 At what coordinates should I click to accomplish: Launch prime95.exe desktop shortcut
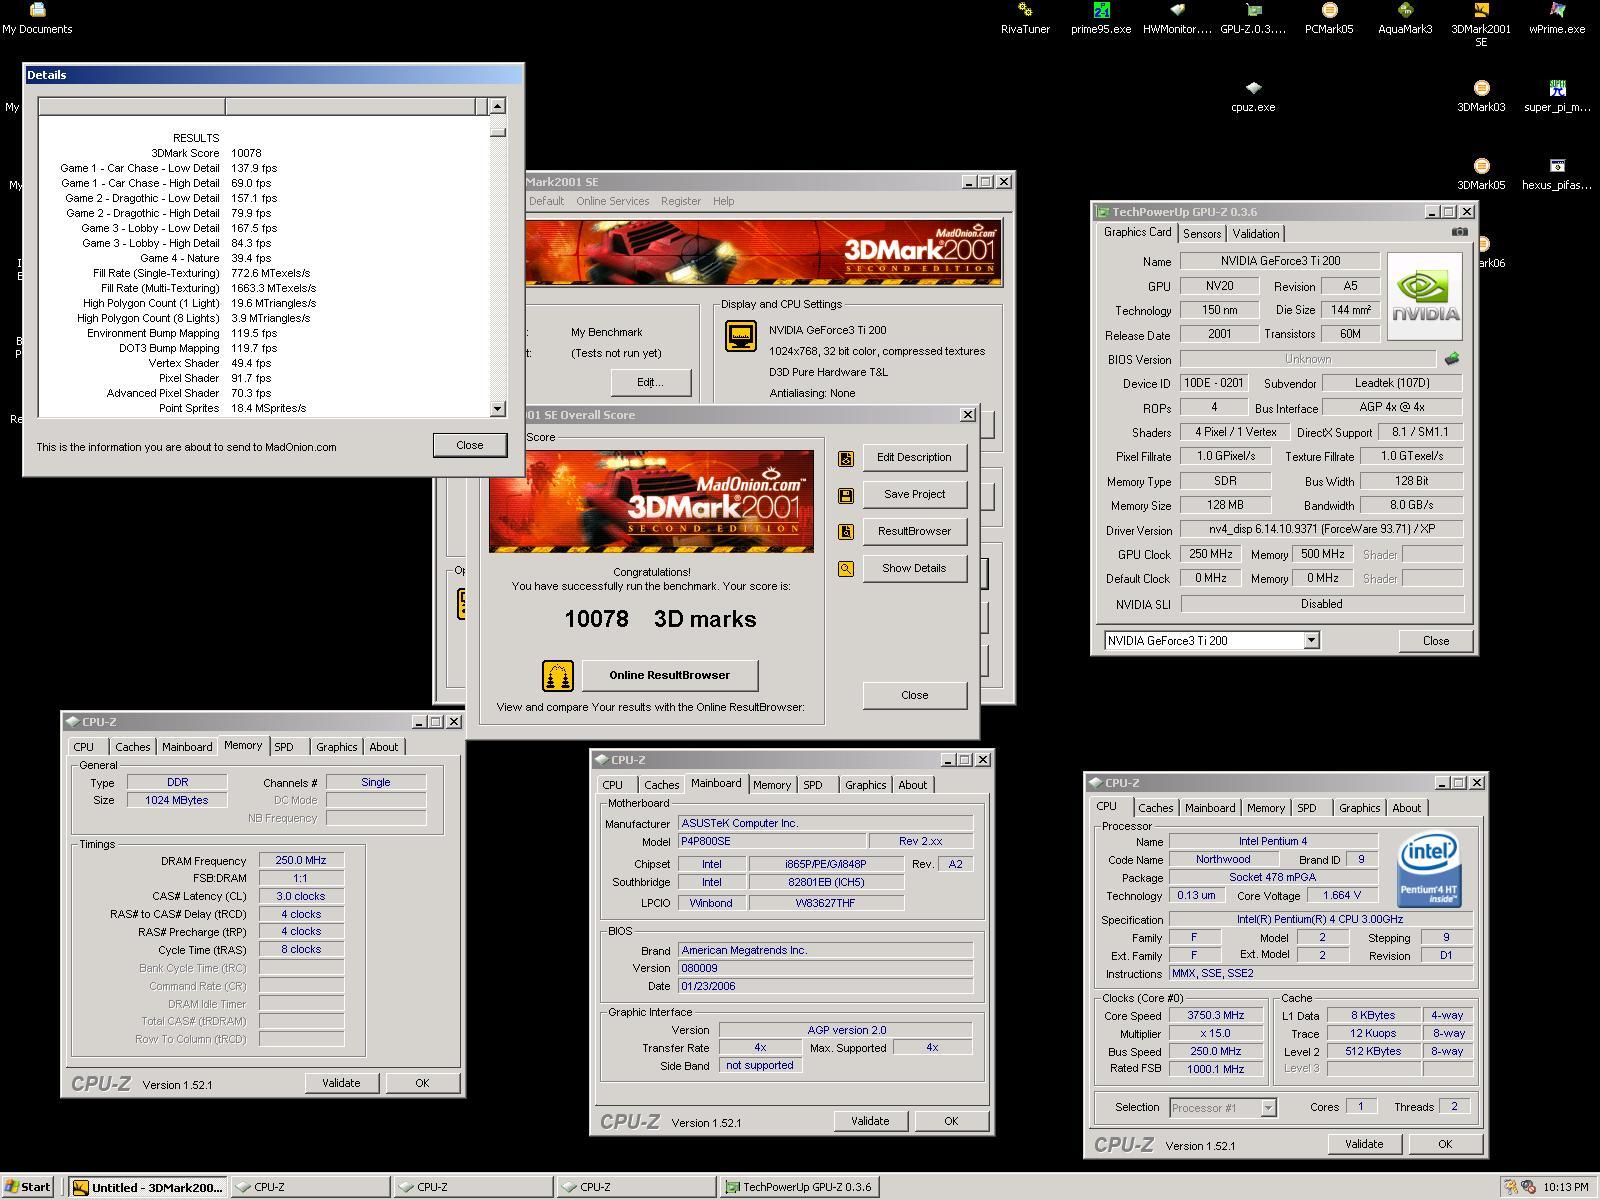click(1101, 18)
